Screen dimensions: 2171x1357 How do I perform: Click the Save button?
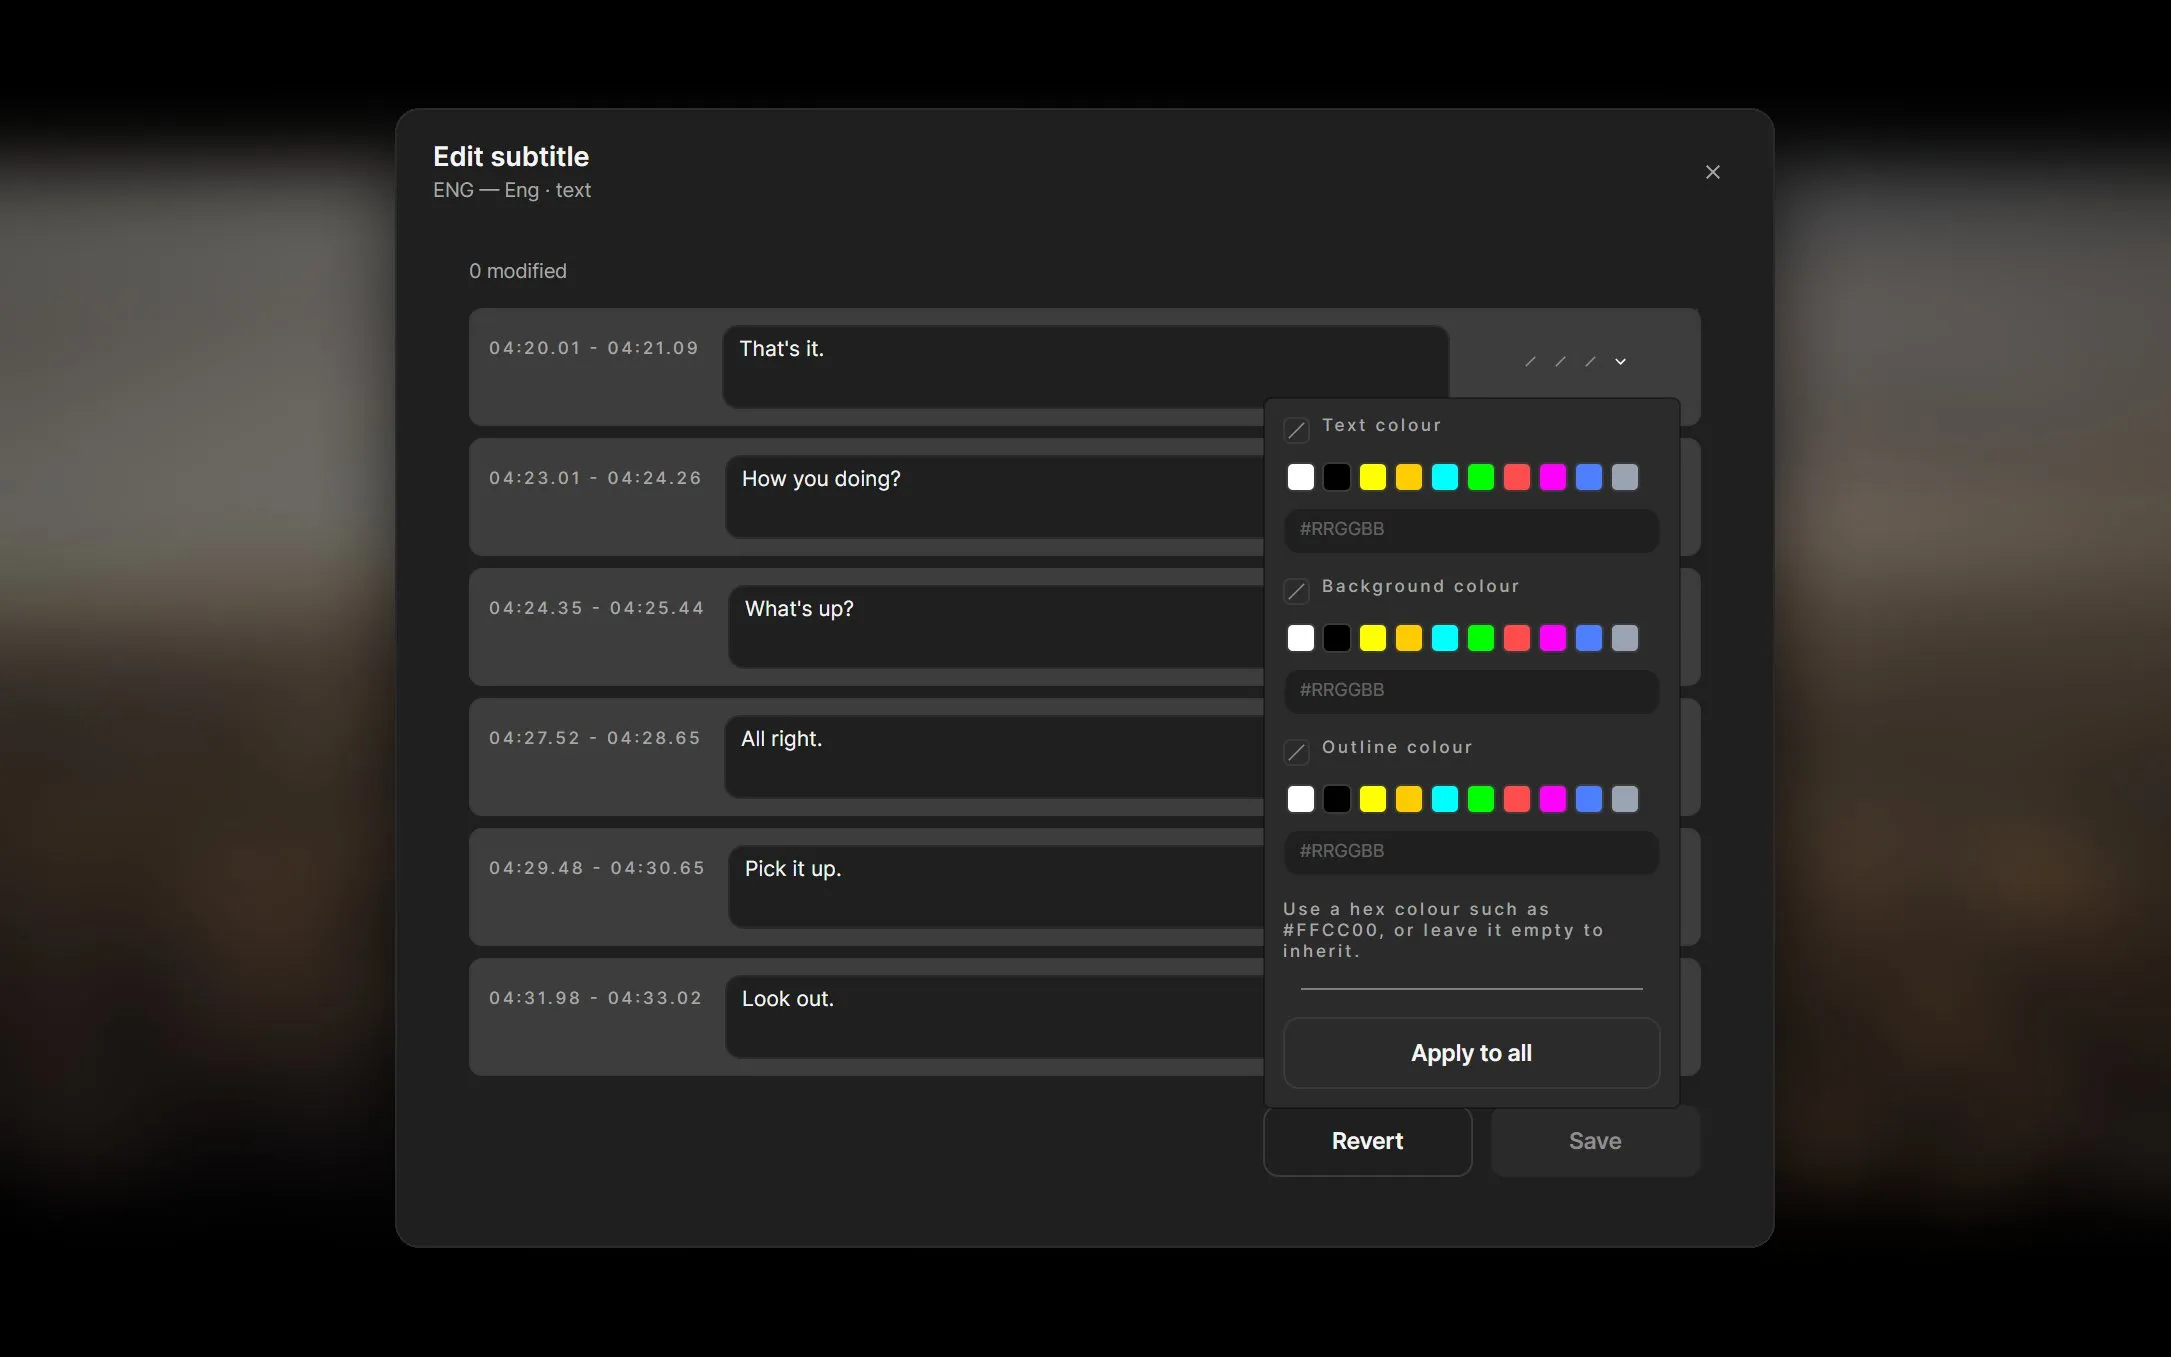pos(1595,1141)
